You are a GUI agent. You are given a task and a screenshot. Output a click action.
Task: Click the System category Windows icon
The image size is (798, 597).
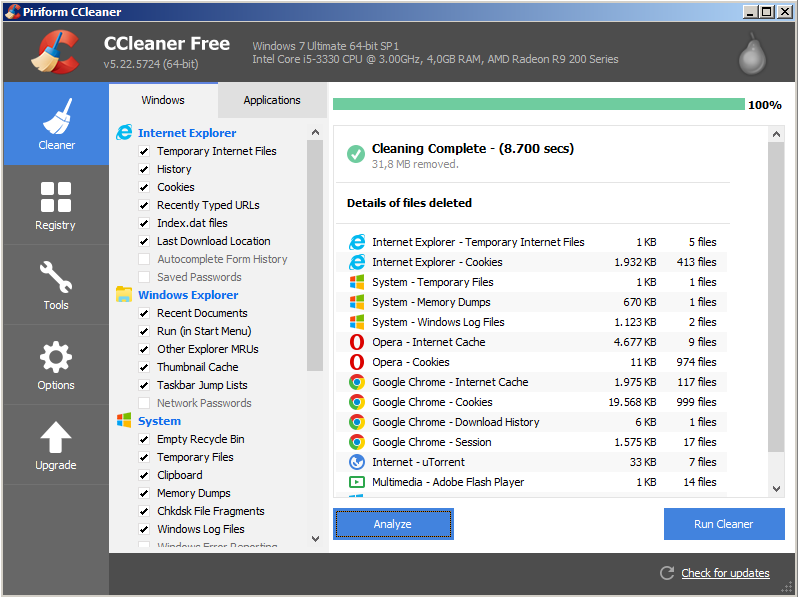pyautogui.click(x=124, y=420)
